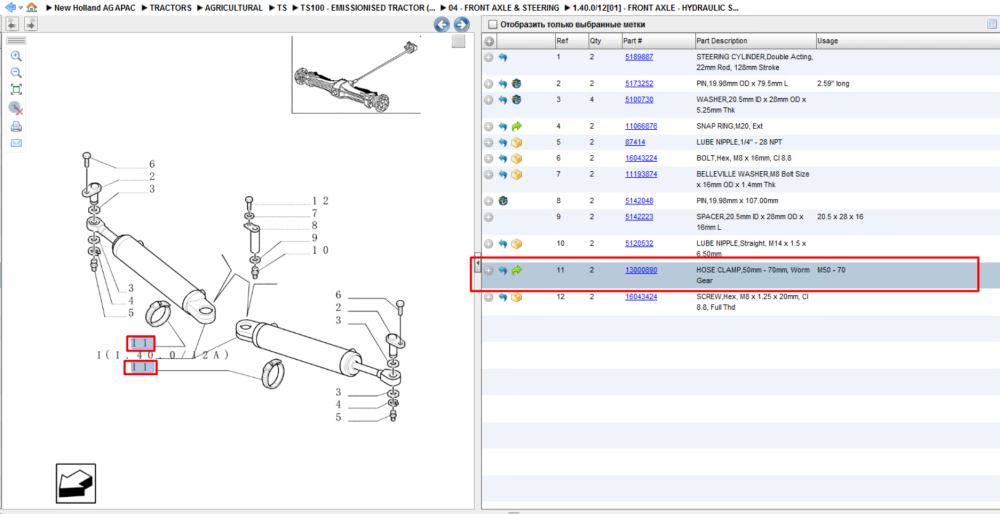Click the plus icon on the Ref 2 PIN row
Viewport: 1000px width, 514px height.
(489, 84)
